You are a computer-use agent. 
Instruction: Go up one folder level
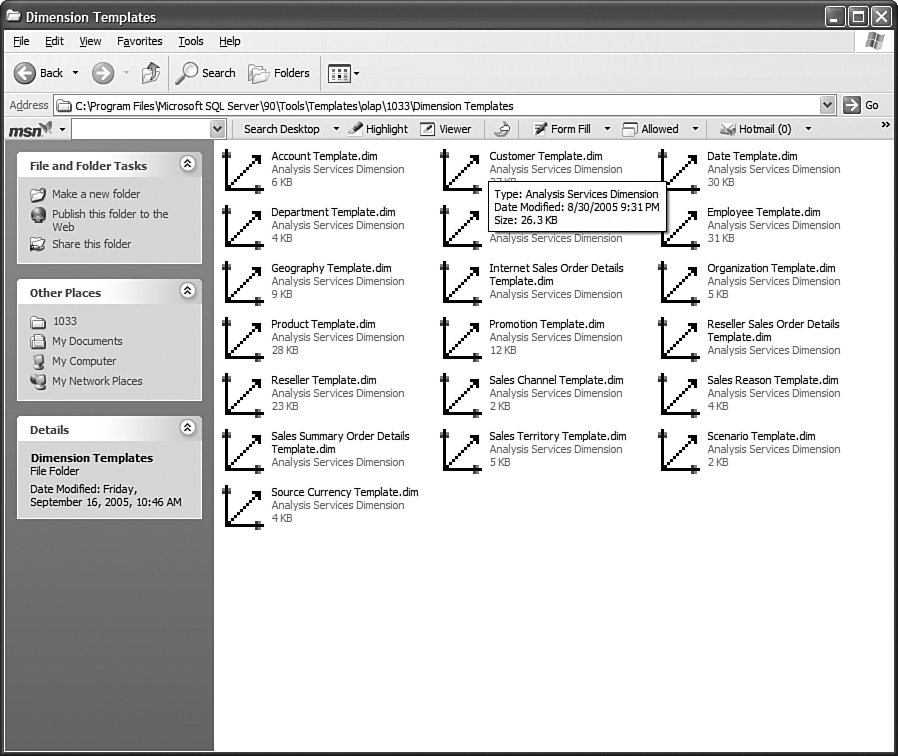151,73
